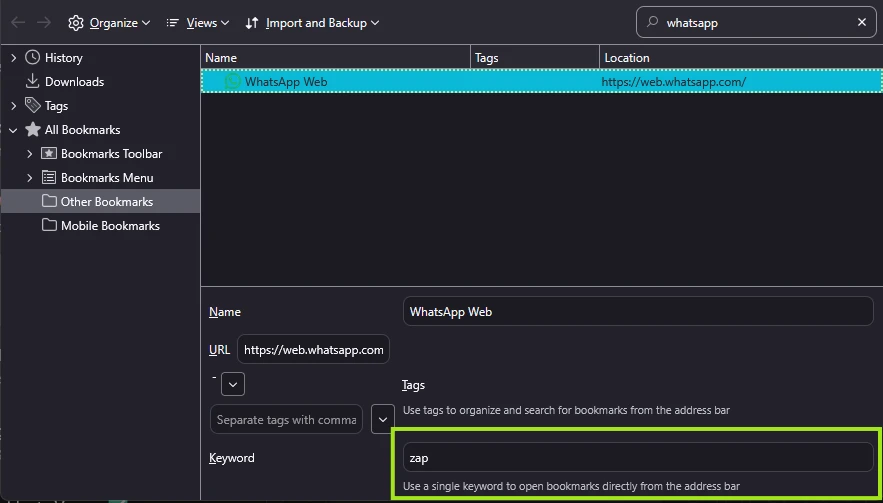Click the magnifier search icon
Image resolution: width=883 pixels, height=503 pixels.
[652, 23]
